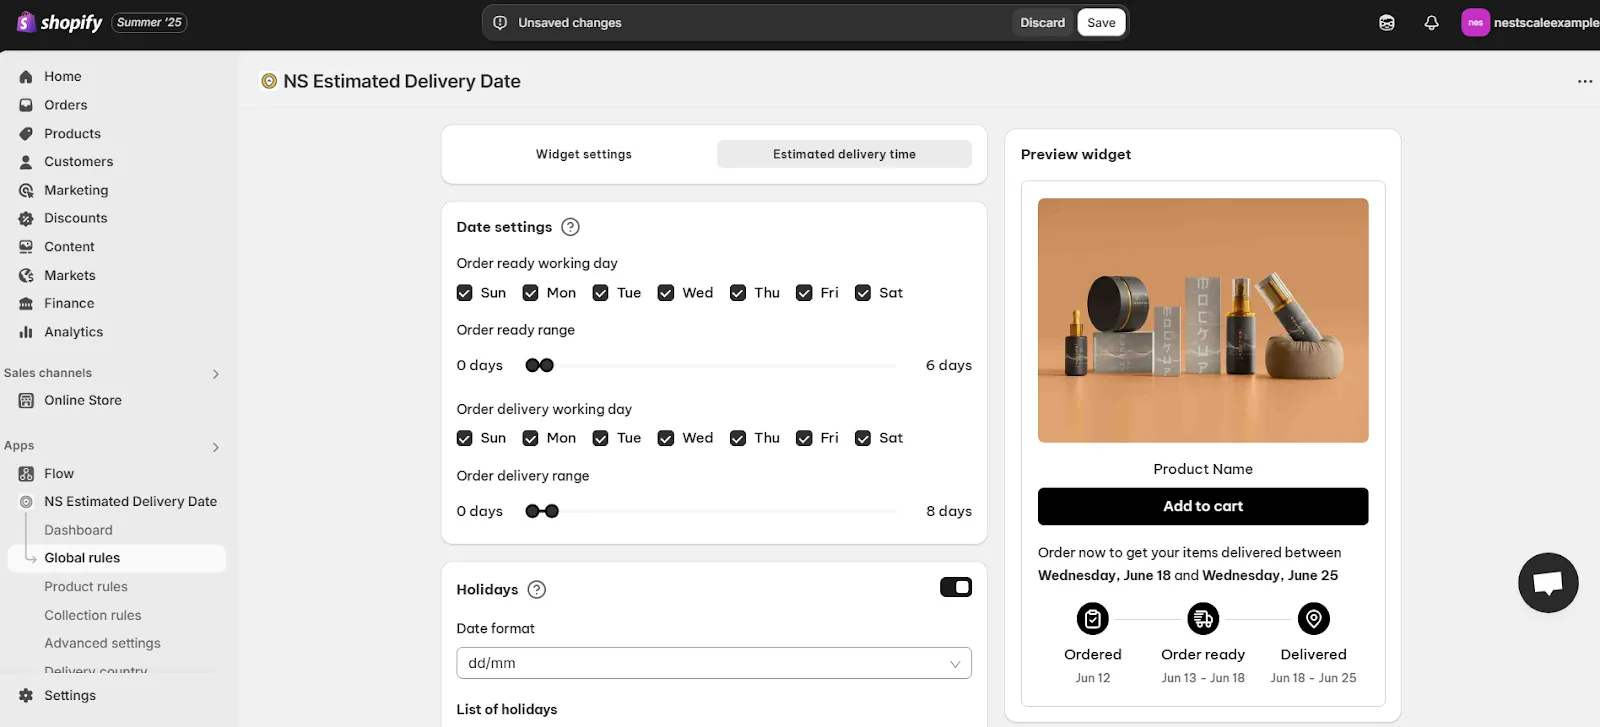1600x727 pixels.
Task: Click the Unsaved changes info icon
Action: pyautogui.click(x=500, y=22)
